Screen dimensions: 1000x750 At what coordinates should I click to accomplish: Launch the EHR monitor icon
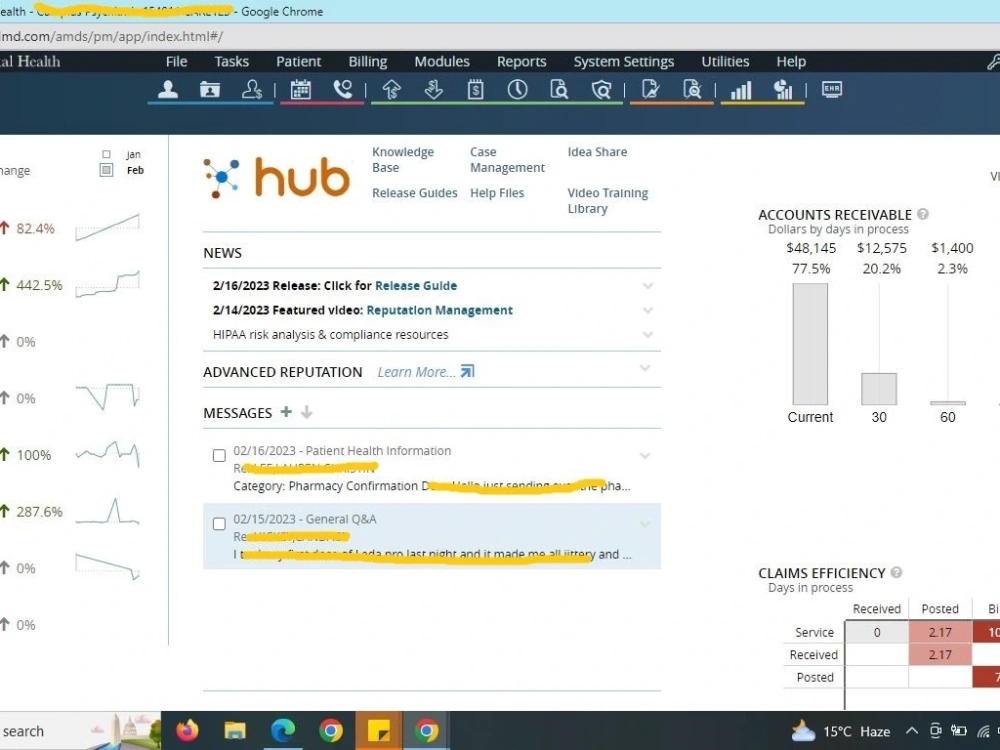click(x=832, y=89)
